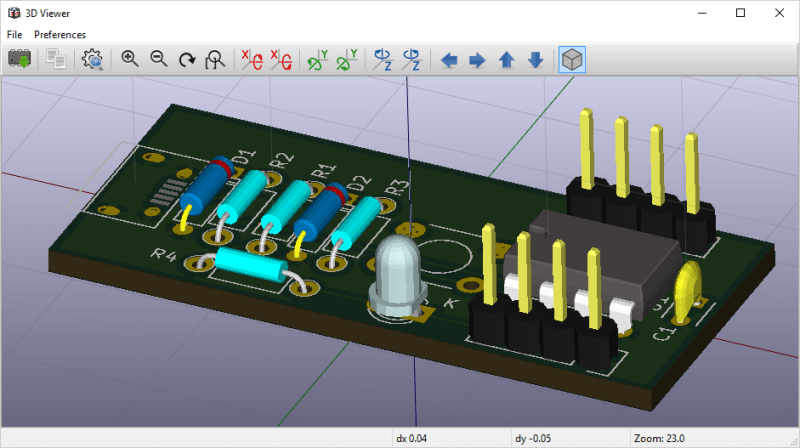Image resolution: width=800 pixels, height=448 pixels.
Task: Move the view right with blue arrow
Action: tap(477, 60)
